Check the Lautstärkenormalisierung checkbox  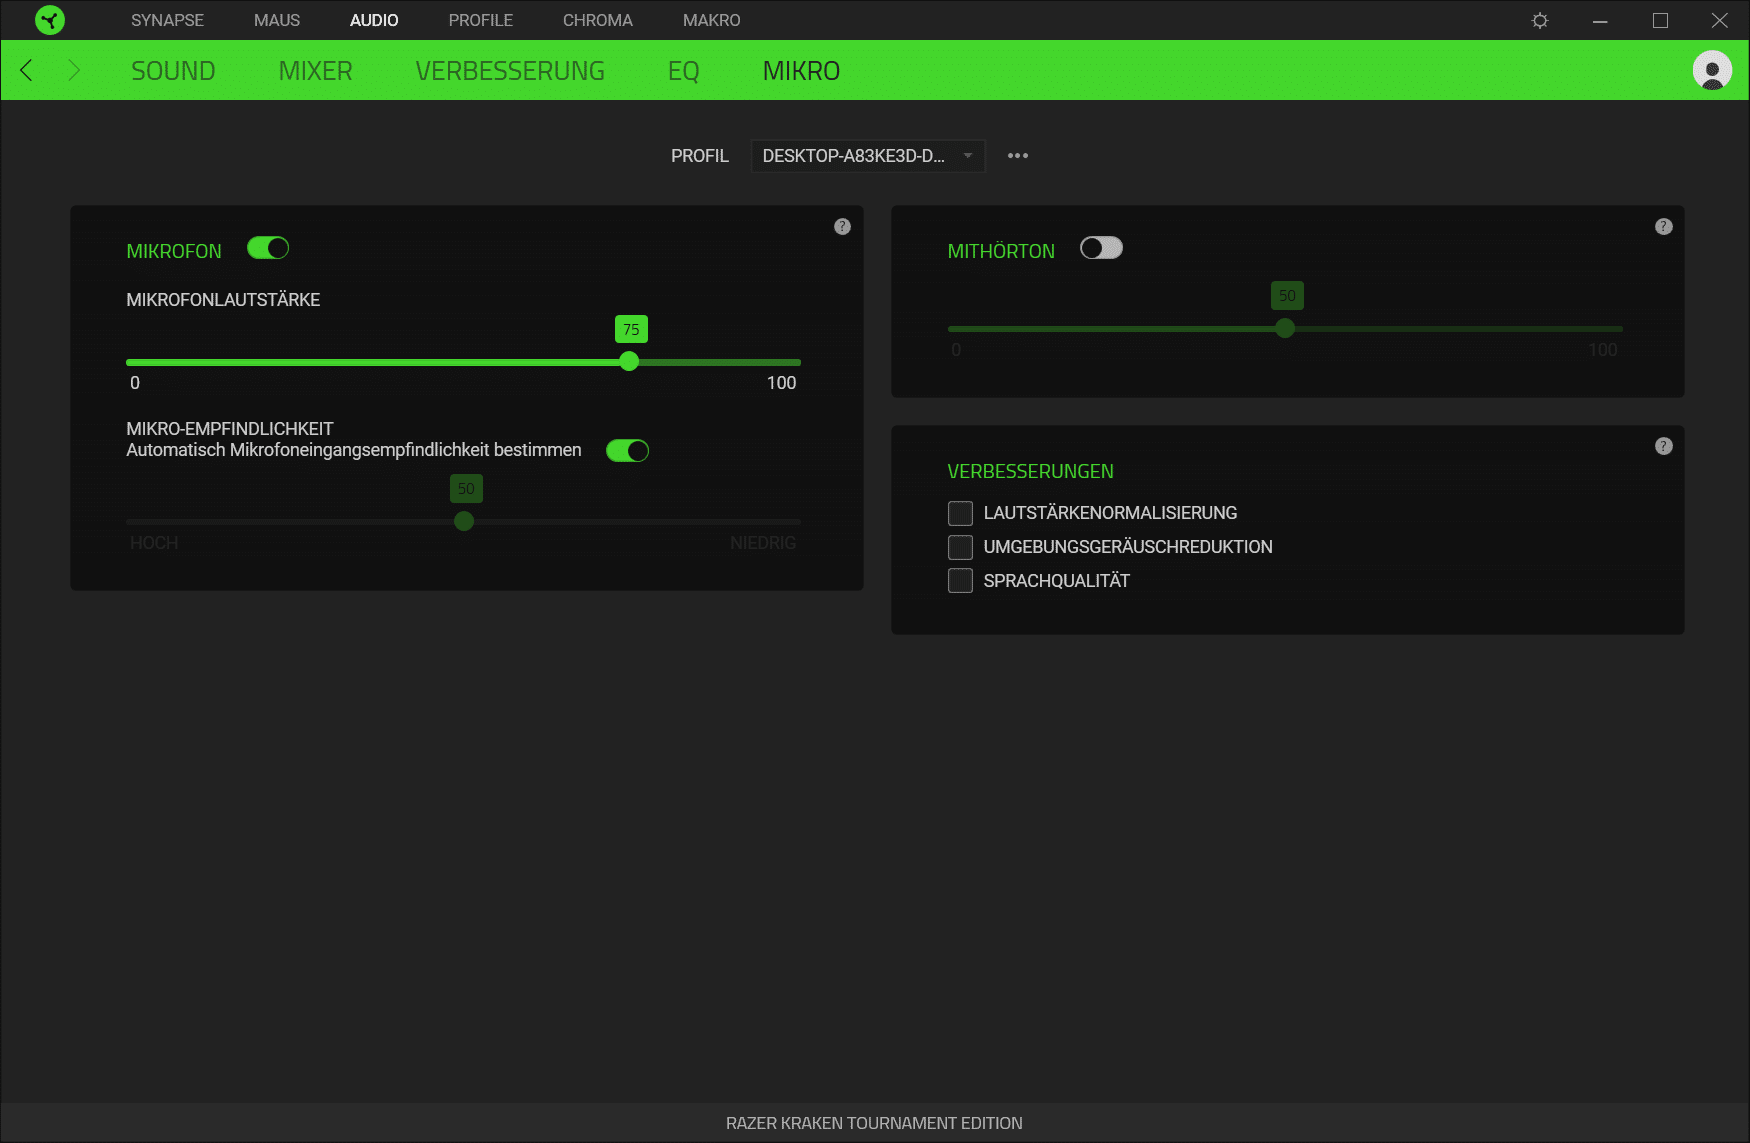(960, 513)
